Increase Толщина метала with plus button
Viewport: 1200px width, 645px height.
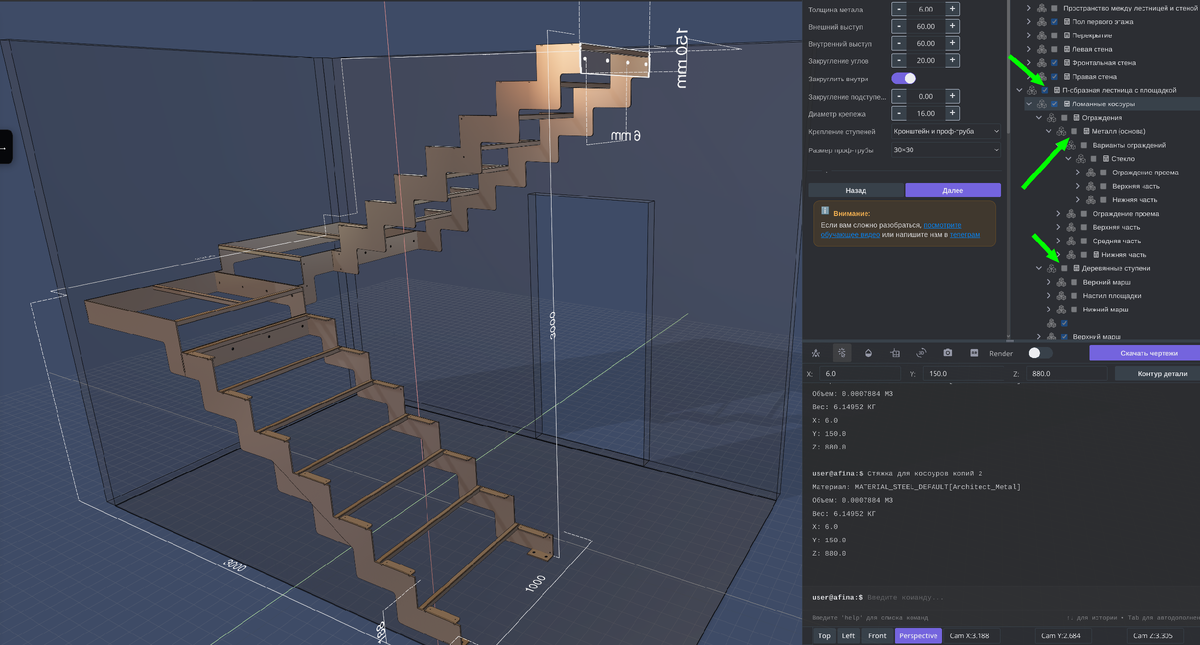[x=952, y=9]
